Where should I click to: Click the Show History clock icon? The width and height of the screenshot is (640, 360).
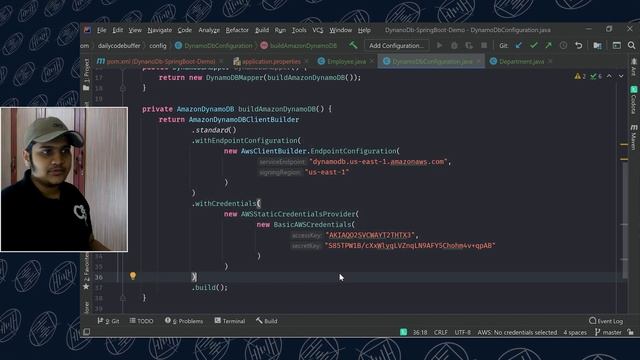563,45
